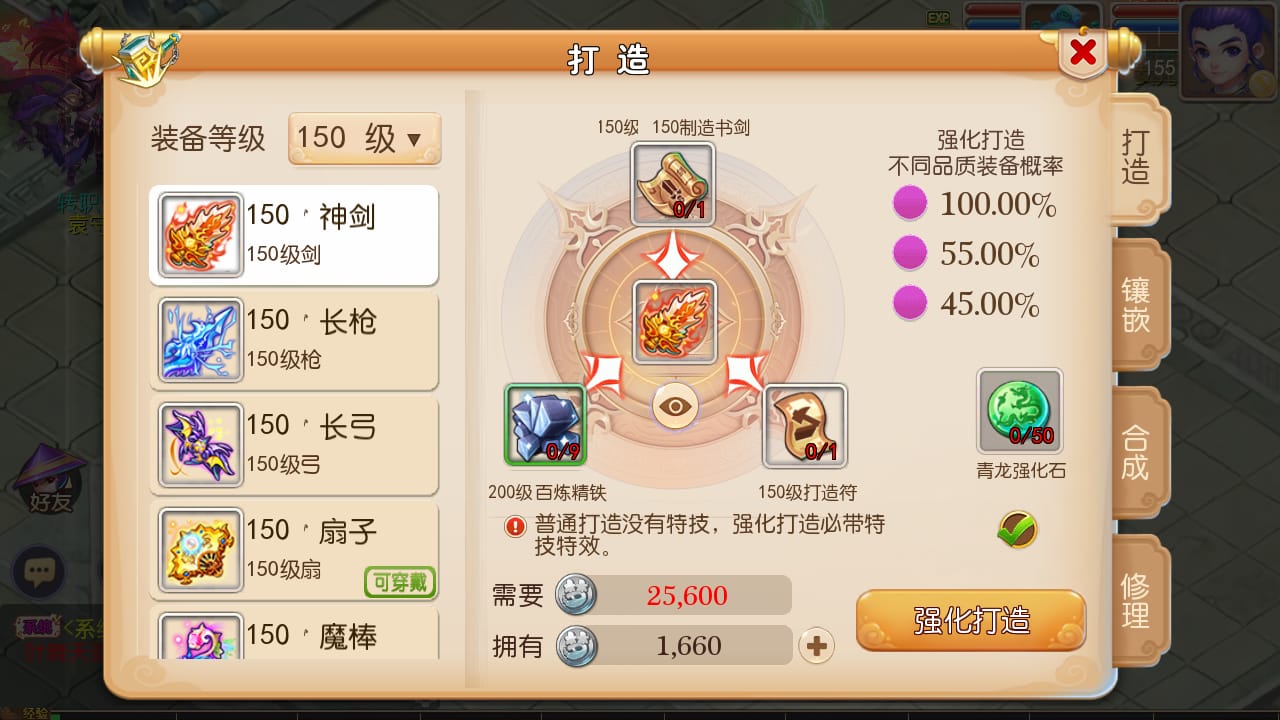The width and height of the screenshot is (1280, 720).
Task: Tap the flaming sword in the forge center
Action: click(675, 322)
